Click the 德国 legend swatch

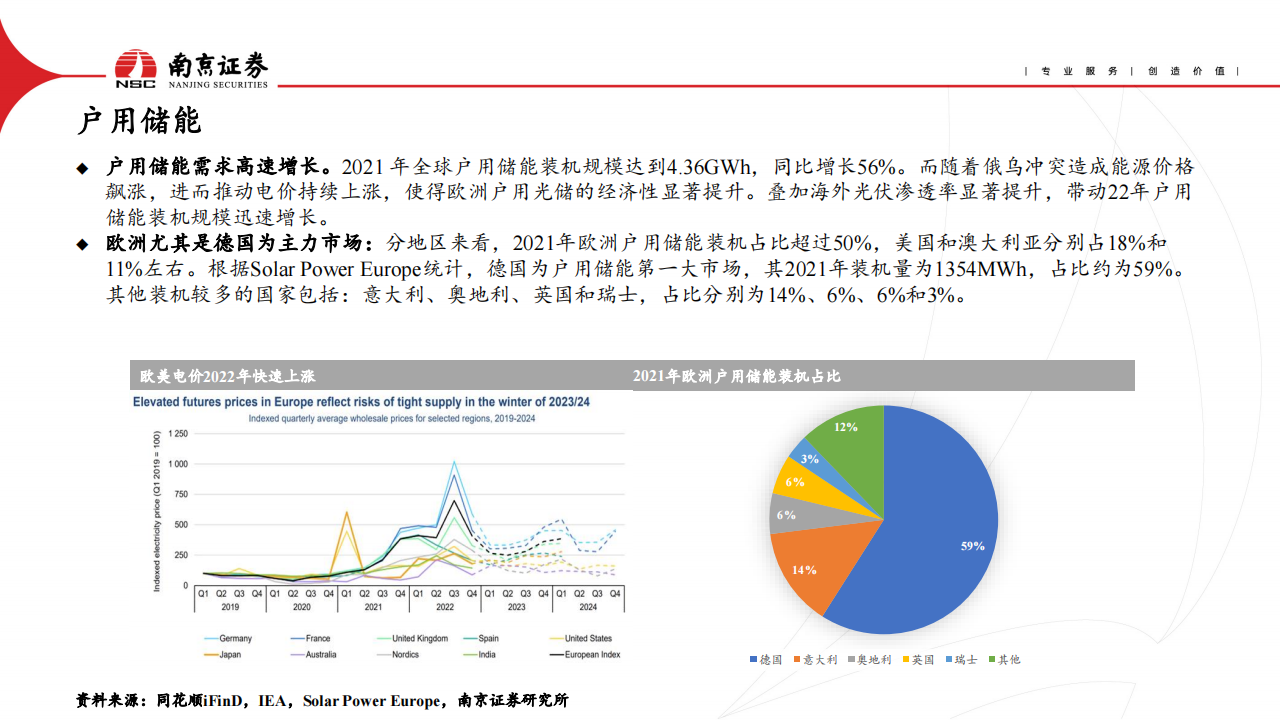[753, 660]
